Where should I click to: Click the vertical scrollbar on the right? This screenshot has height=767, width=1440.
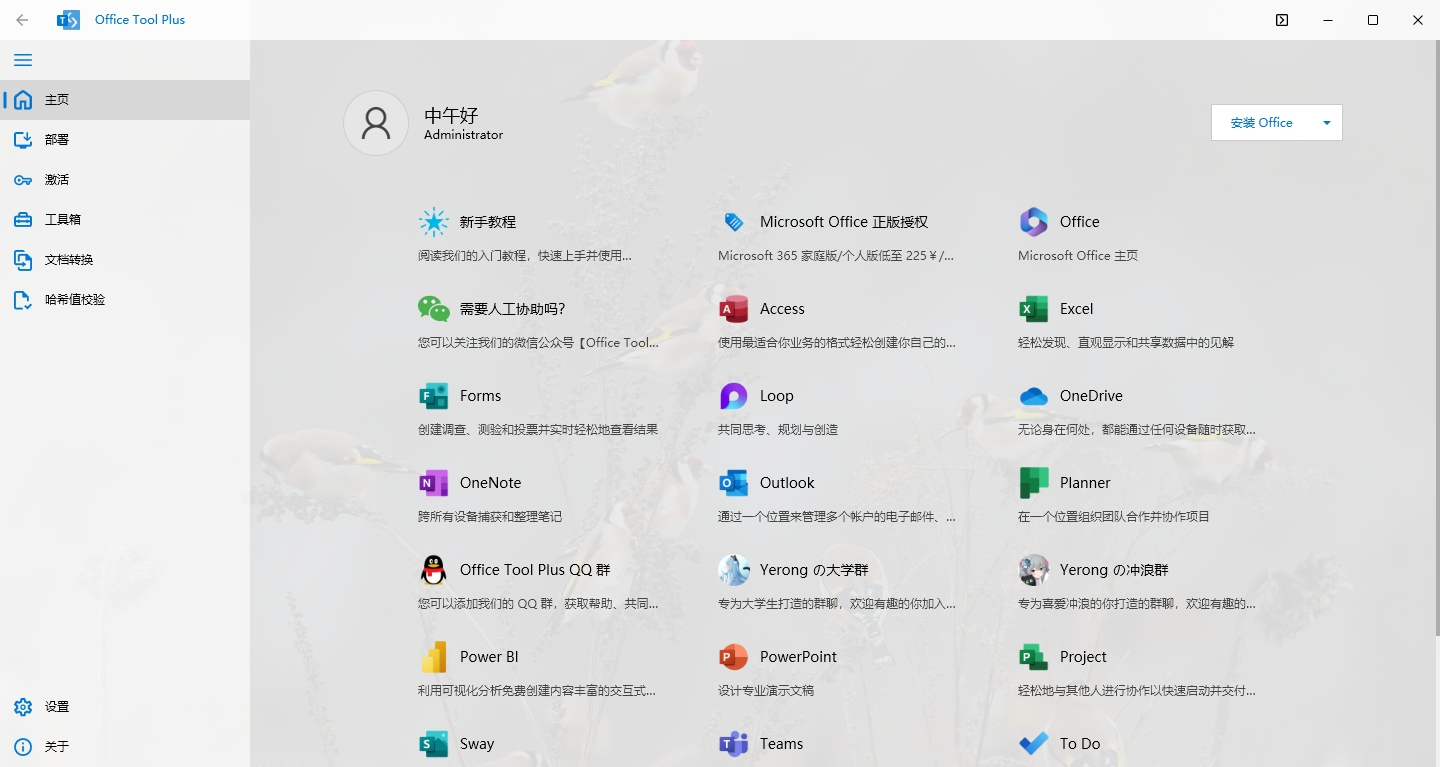[1436, 337]
